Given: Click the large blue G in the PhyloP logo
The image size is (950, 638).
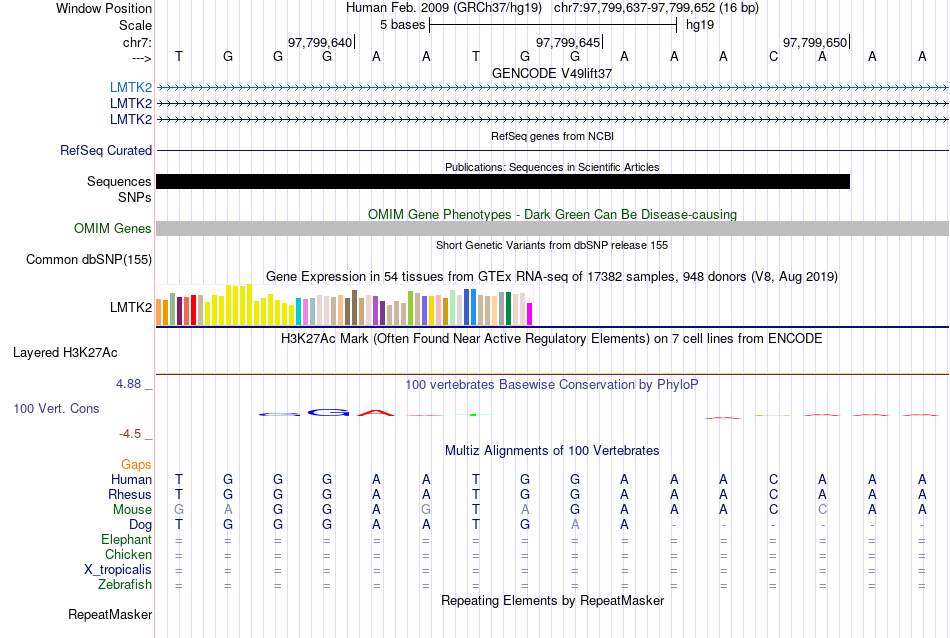Looking at the screenshot, I should (x=328, y=413).
